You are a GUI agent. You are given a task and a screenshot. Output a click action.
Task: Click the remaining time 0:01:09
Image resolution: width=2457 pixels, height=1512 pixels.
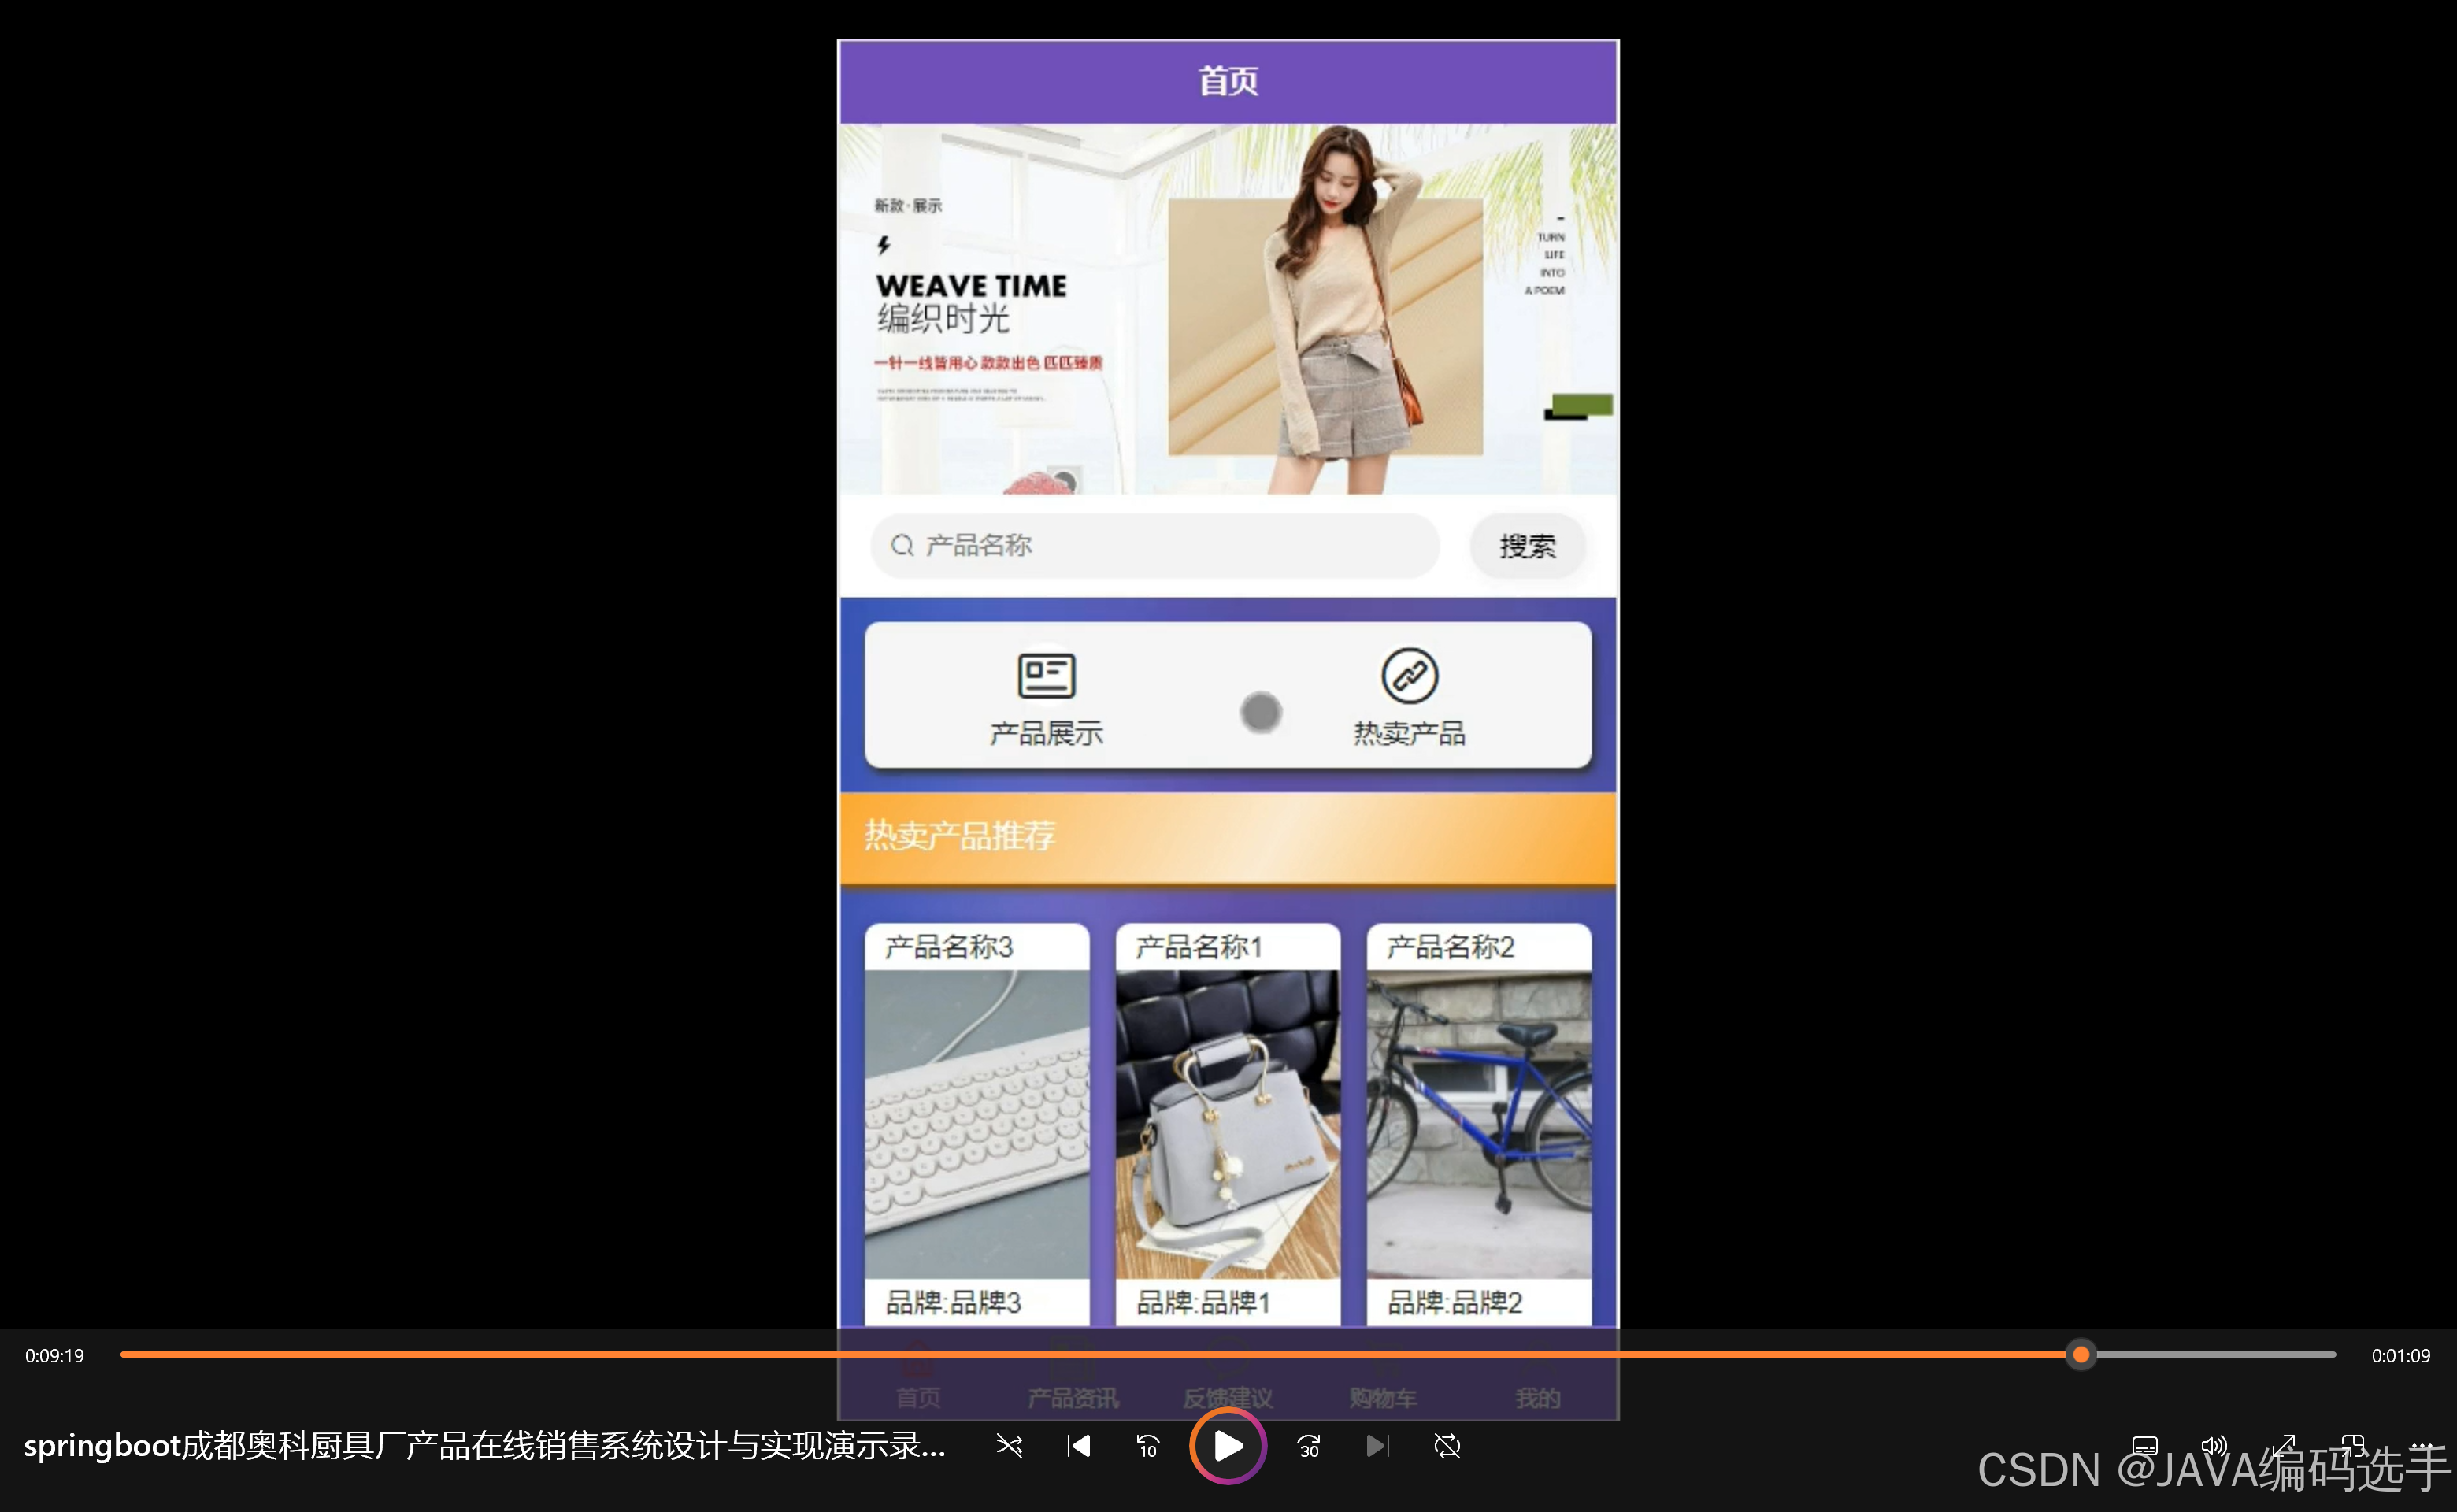coord(2400,1356)
